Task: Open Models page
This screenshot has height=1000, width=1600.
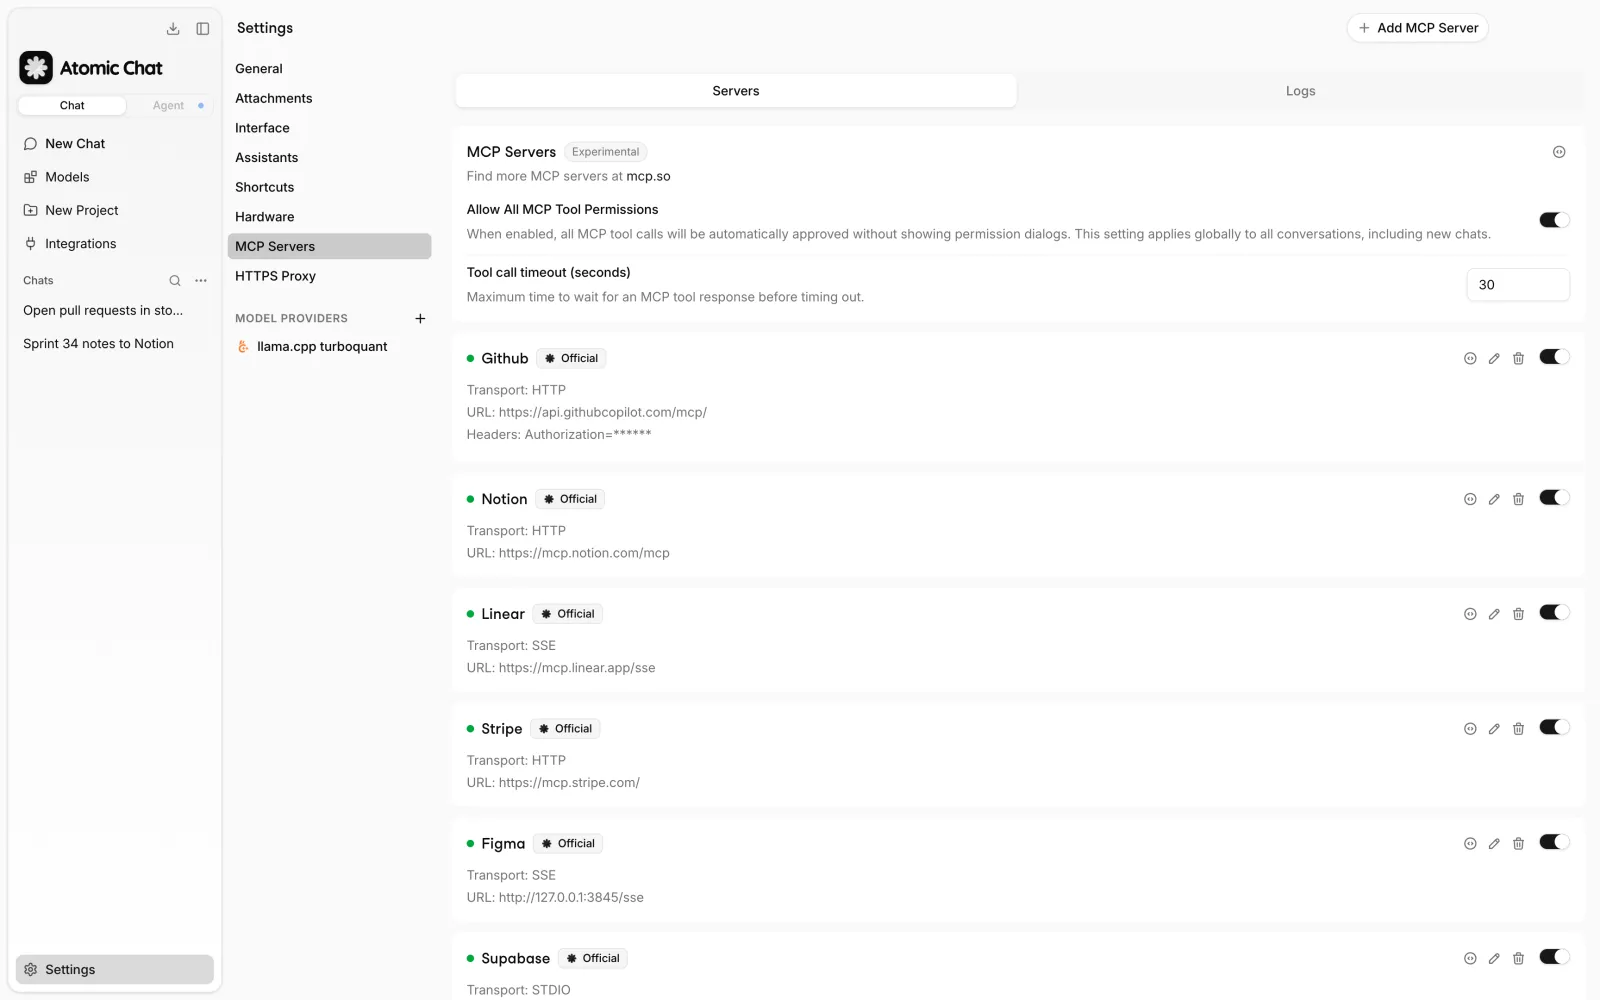Action: click(115, 177)
